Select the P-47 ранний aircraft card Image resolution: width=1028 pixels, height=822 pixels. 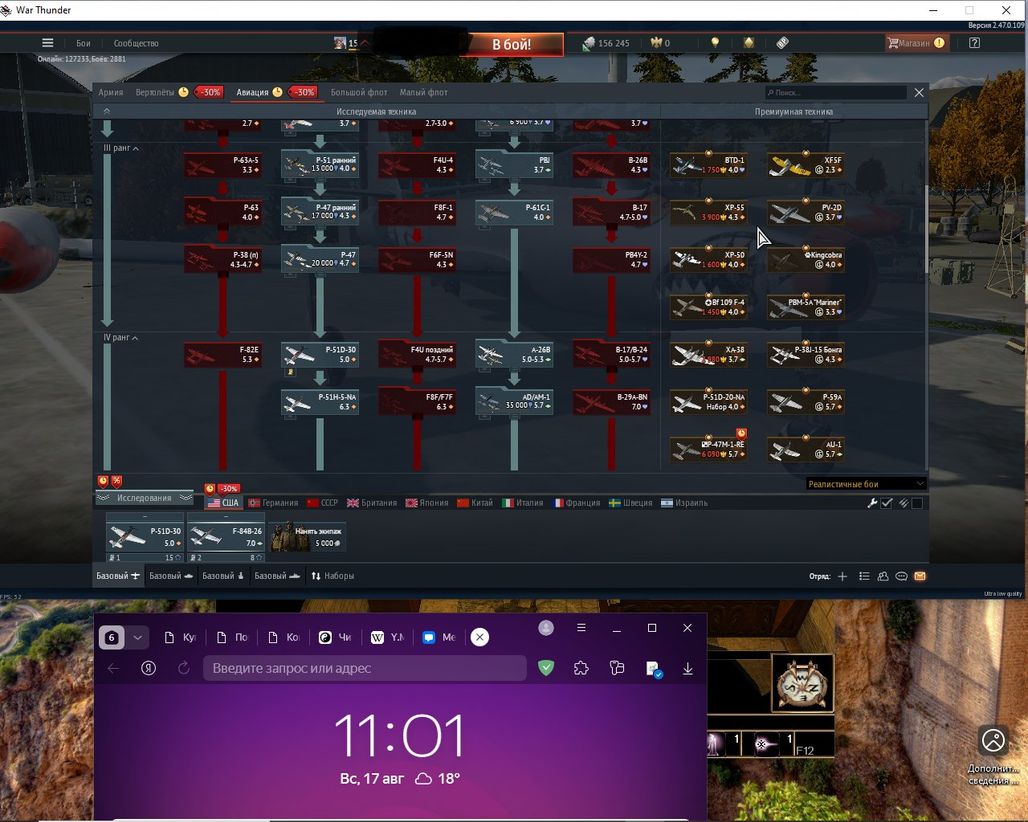pyautogui.click(x=320, y=211)
